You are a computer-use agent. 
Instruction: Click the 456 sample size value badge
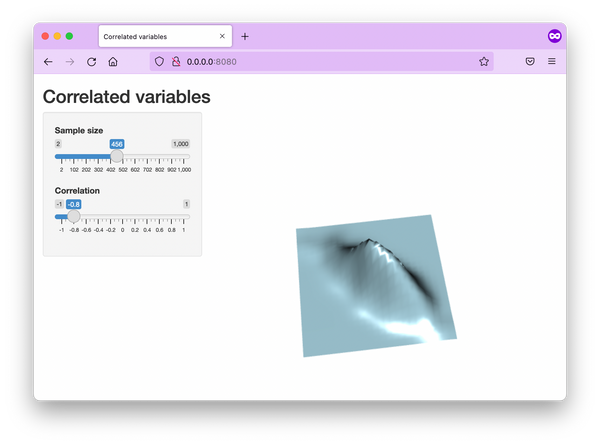117,144
